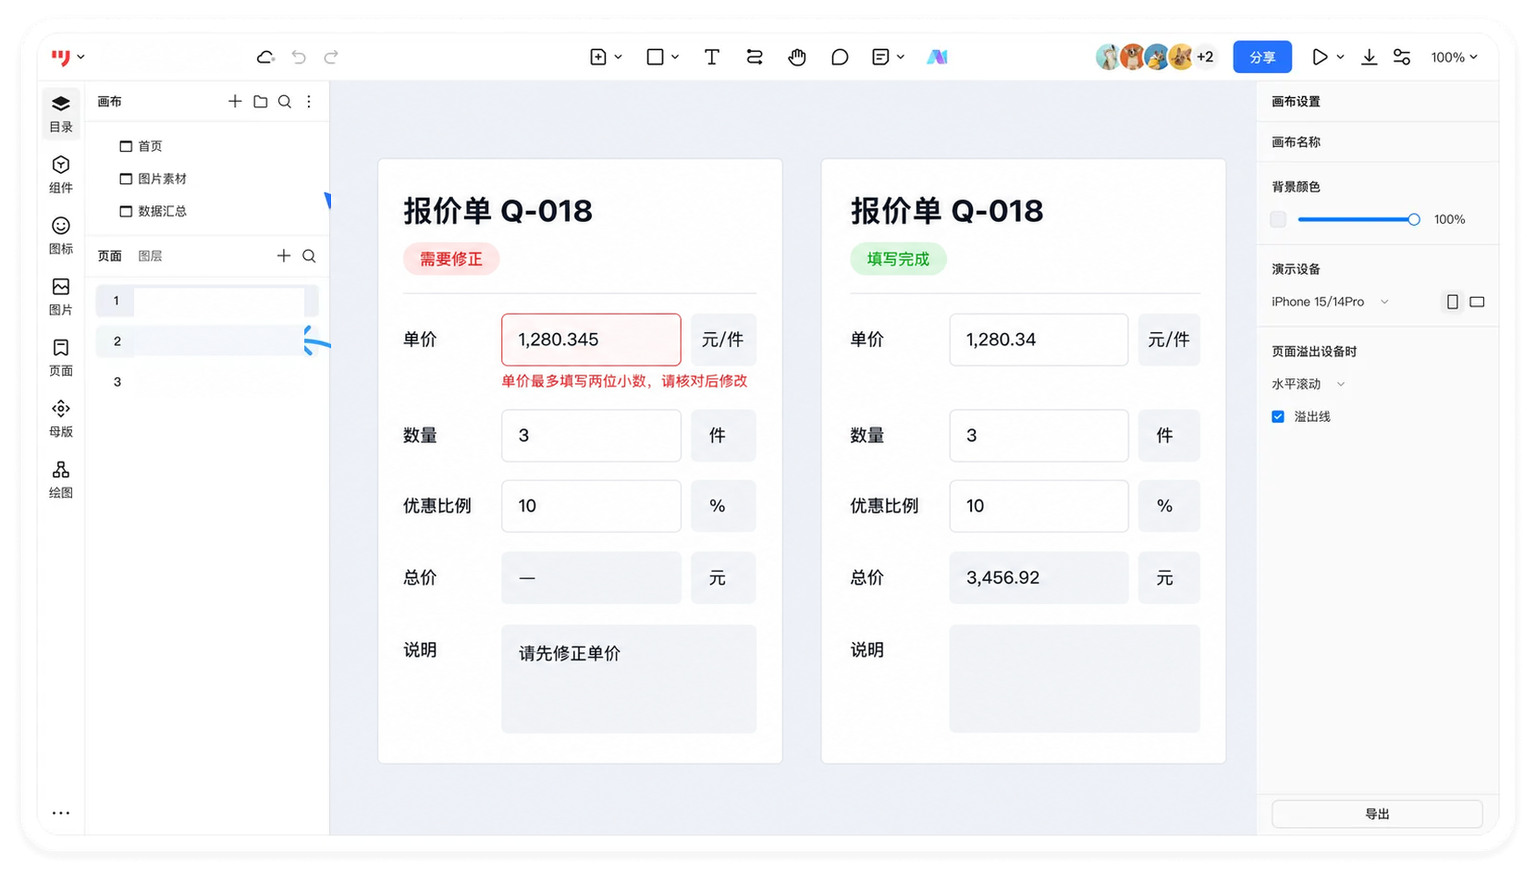The width and height of the screenshot is (1536, 876).
Task: Expand the shape tool dropdown arrow
Action: click(675, 57)
